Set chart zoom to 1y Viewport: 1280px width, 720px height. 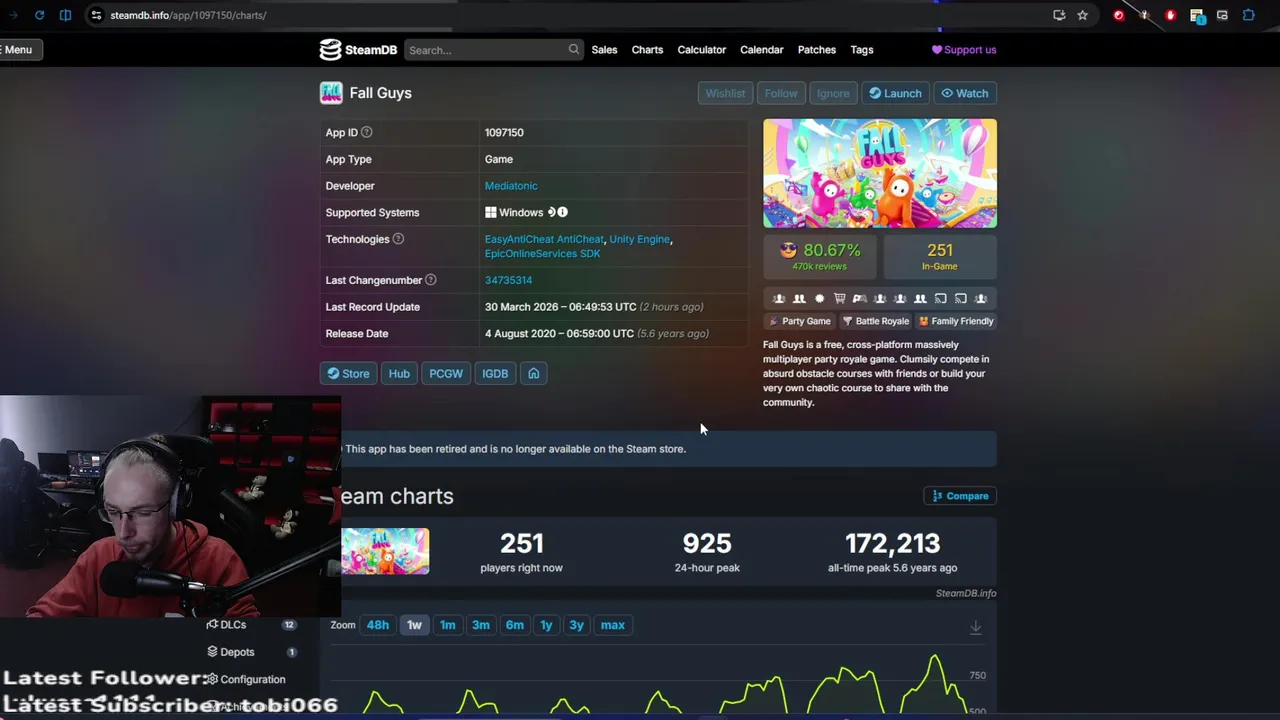546,625
